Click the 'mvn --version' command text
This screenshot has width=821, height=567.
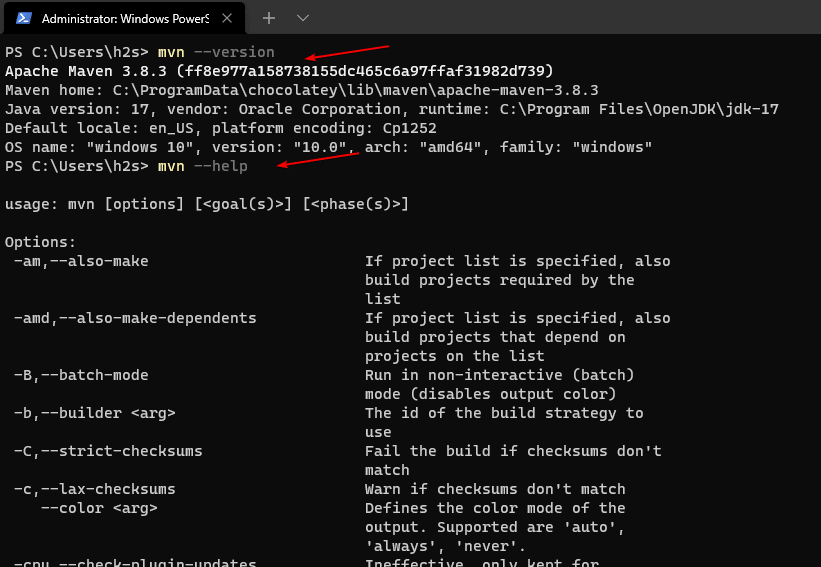tap(216, 52)
